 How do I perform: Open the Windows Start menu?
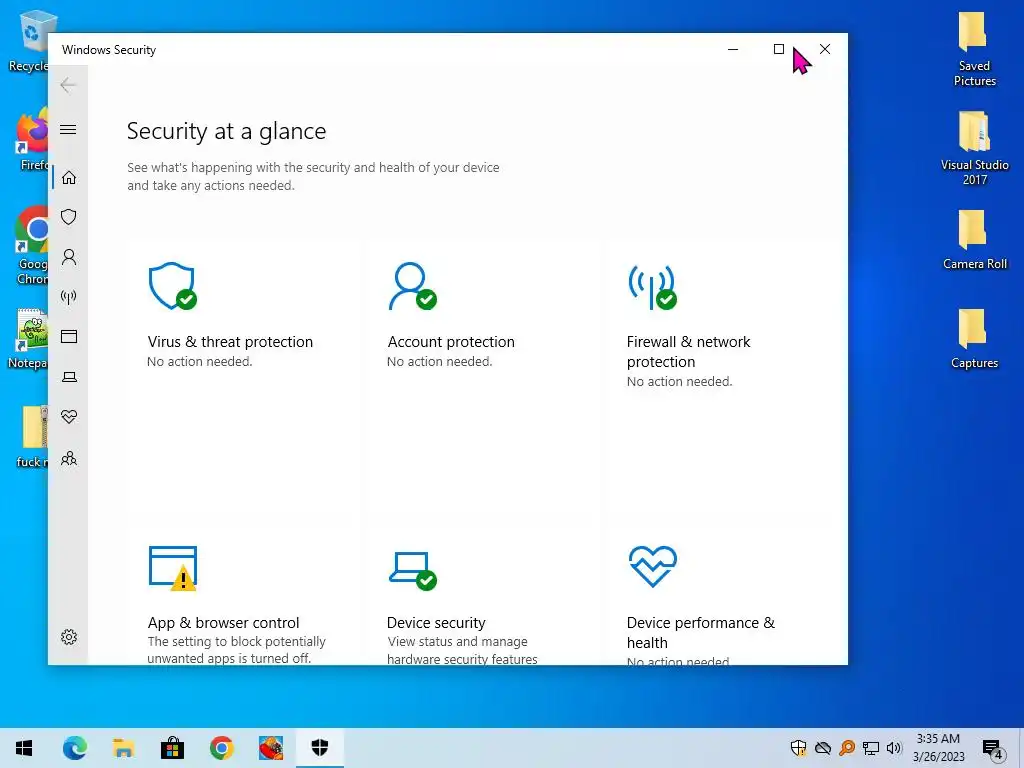tap(24, 748)
